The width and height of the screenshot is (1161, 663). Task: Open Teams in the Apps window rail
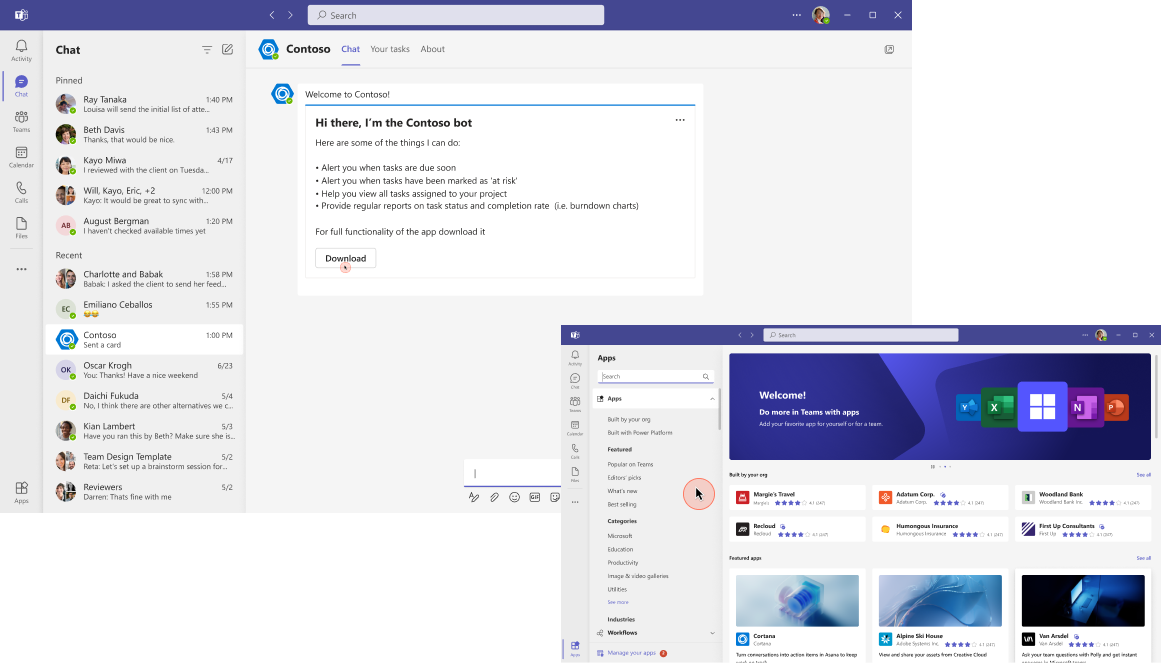[575, 404]
